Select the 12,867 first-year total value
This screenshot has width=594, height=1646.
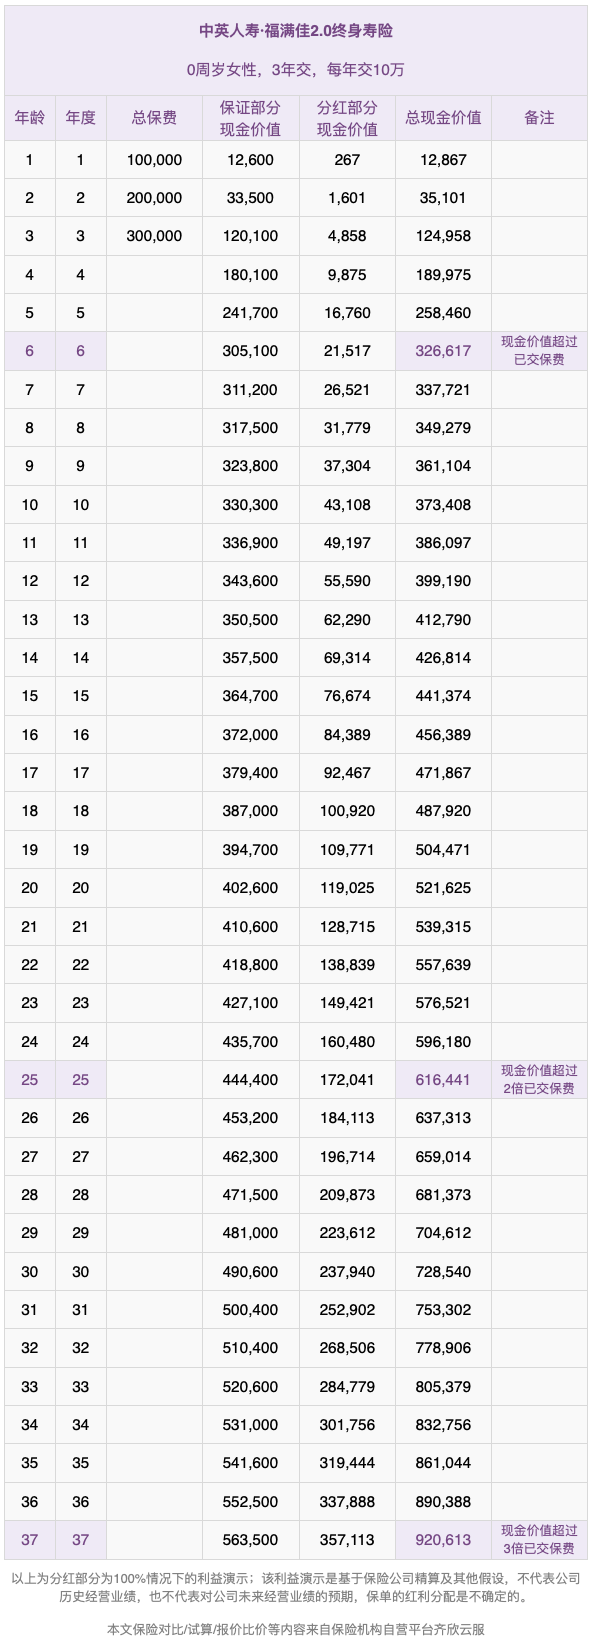[443, 160]
